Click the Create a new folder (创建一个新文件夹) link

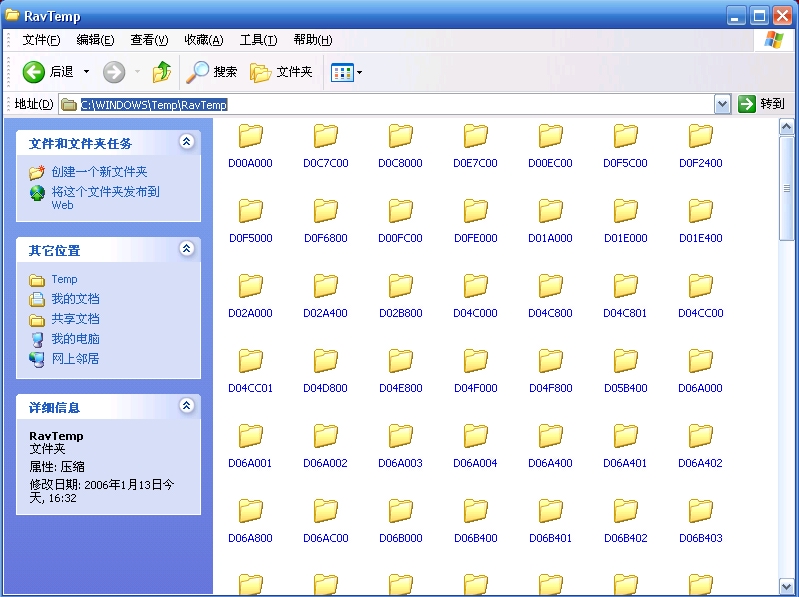[x=99, y=172]
